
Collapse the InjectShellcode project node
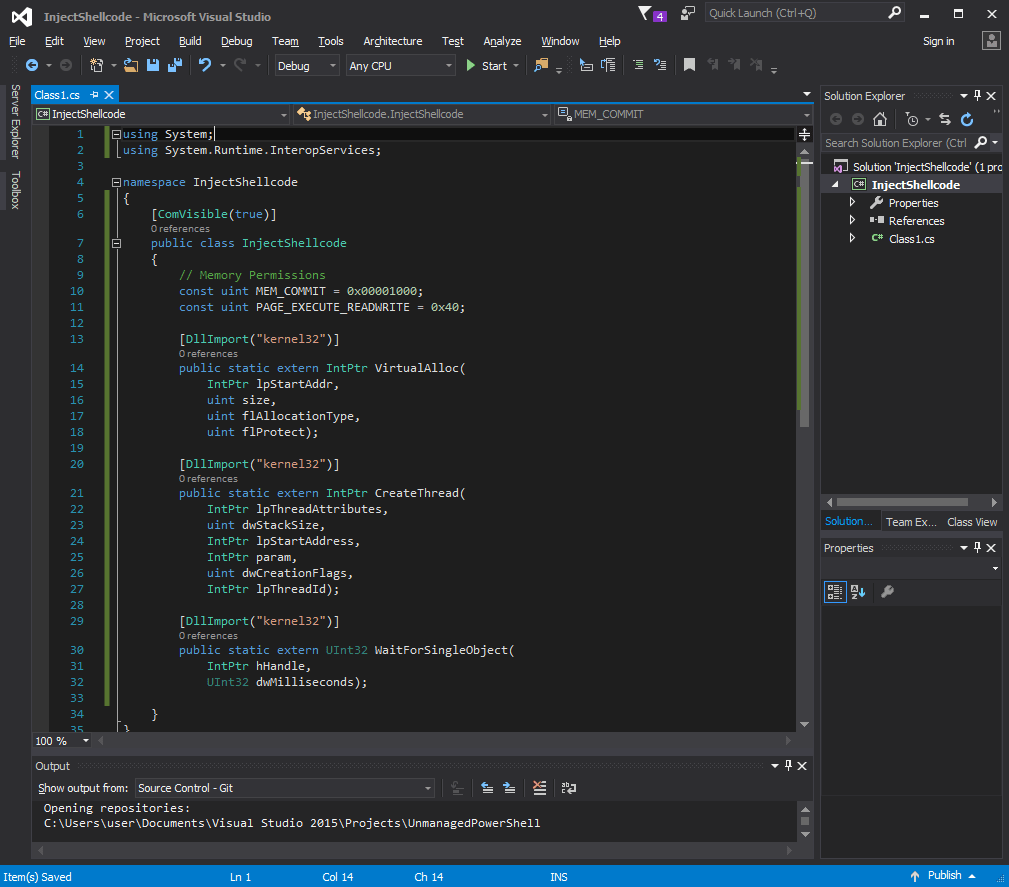834,184
